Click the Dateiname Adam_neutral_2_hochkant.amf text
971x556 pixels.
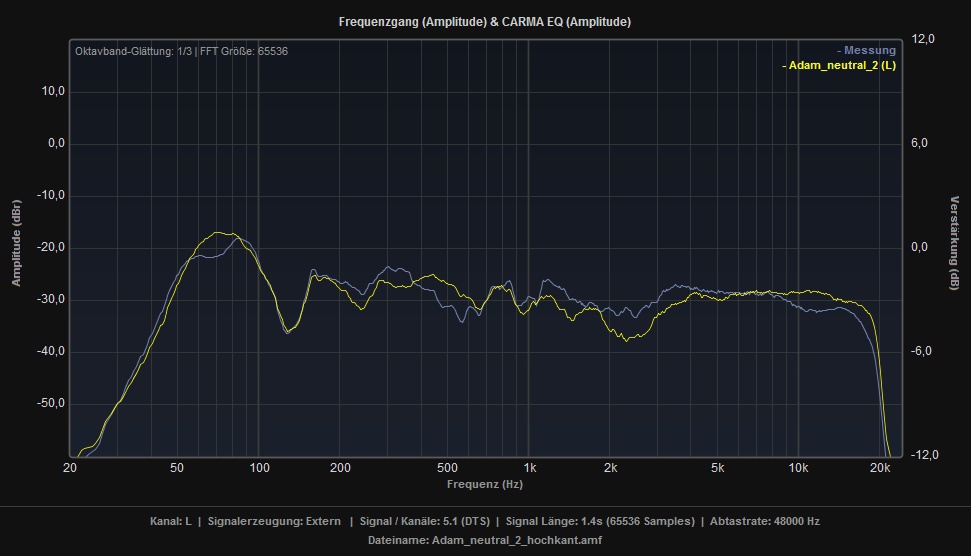(x=485, y=540)
